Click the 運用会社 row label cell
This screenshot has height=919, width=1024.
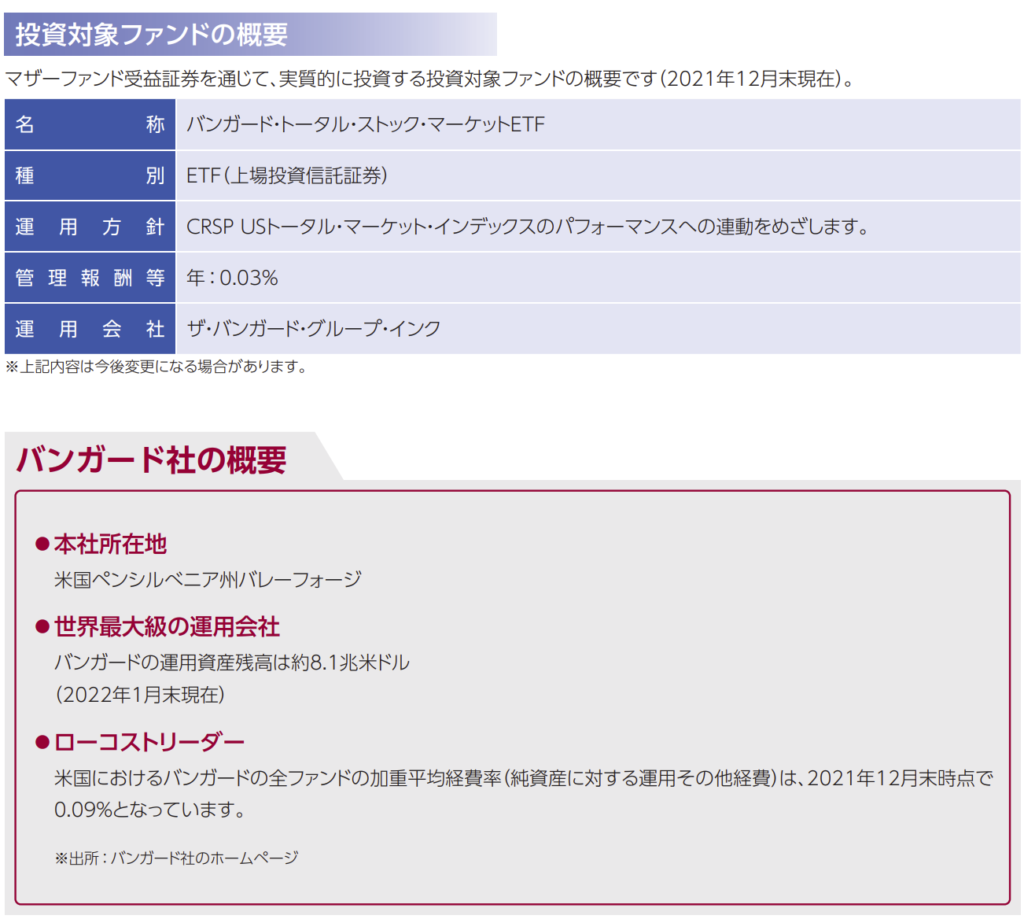[89, 329]
